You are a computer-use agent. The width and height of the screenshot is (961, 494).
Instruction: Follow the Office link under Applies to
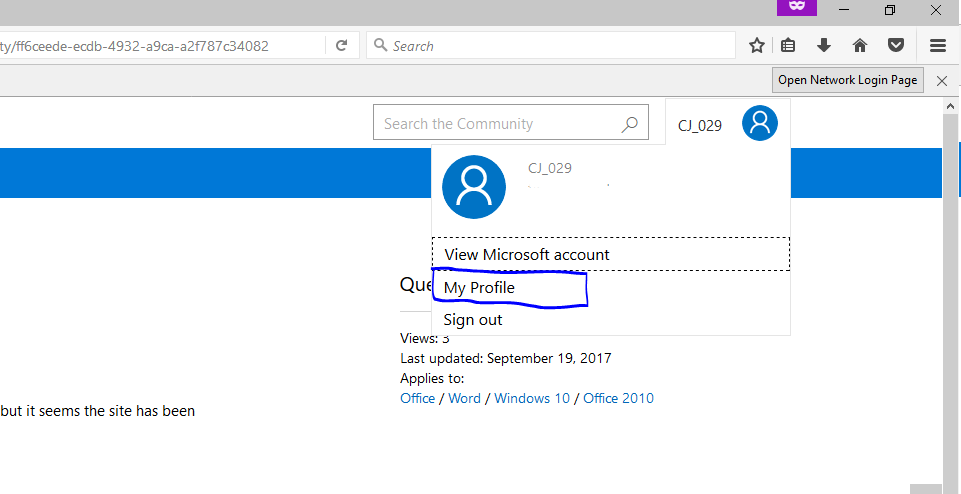point(417,398)
